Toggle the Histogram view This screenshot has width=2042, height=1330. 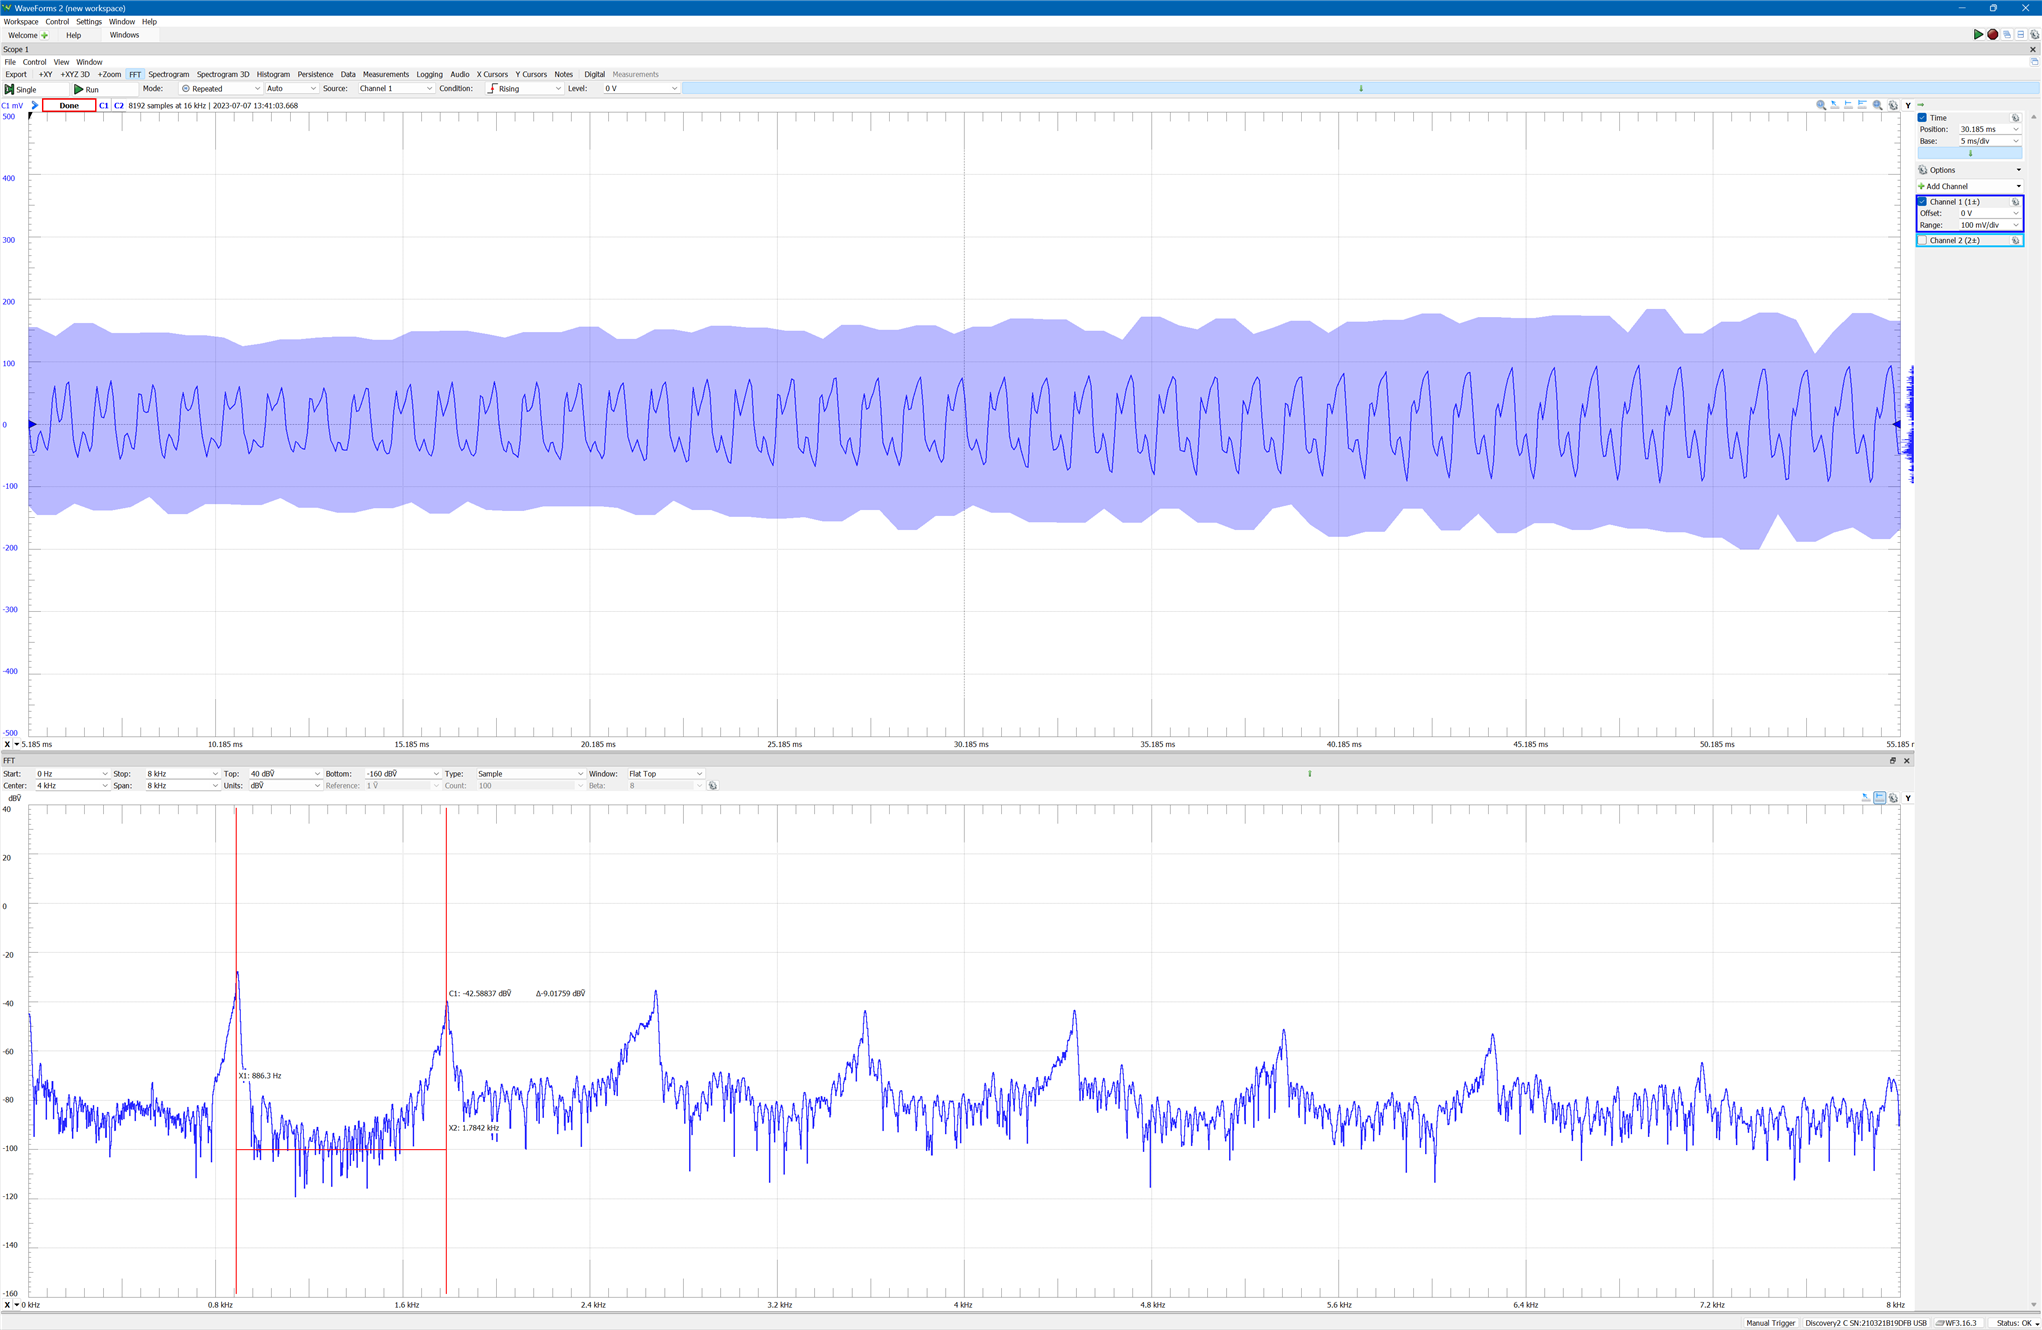pyautogui.click(x=273, y=75)
